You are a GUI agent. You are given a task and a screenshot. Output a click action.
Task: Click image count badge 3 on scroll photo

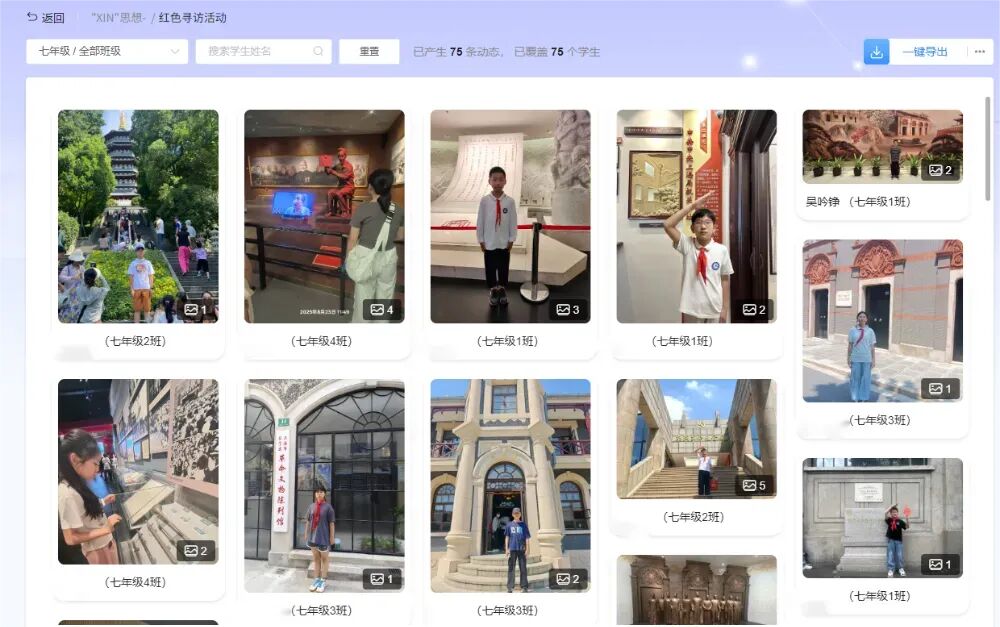tap(568, 309)
